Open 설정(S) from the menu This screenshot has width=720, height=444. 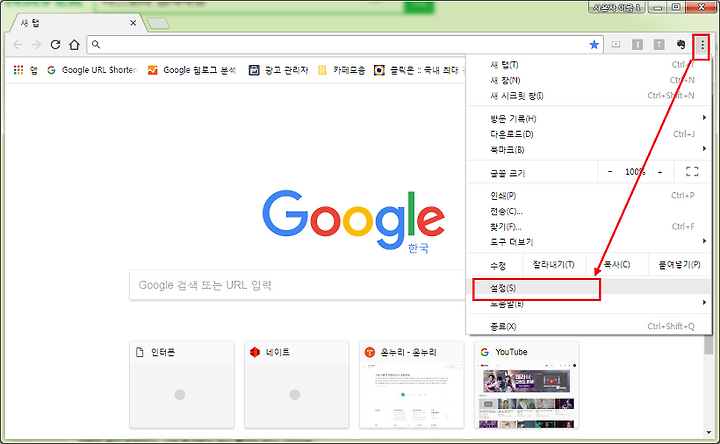[589, 288]
